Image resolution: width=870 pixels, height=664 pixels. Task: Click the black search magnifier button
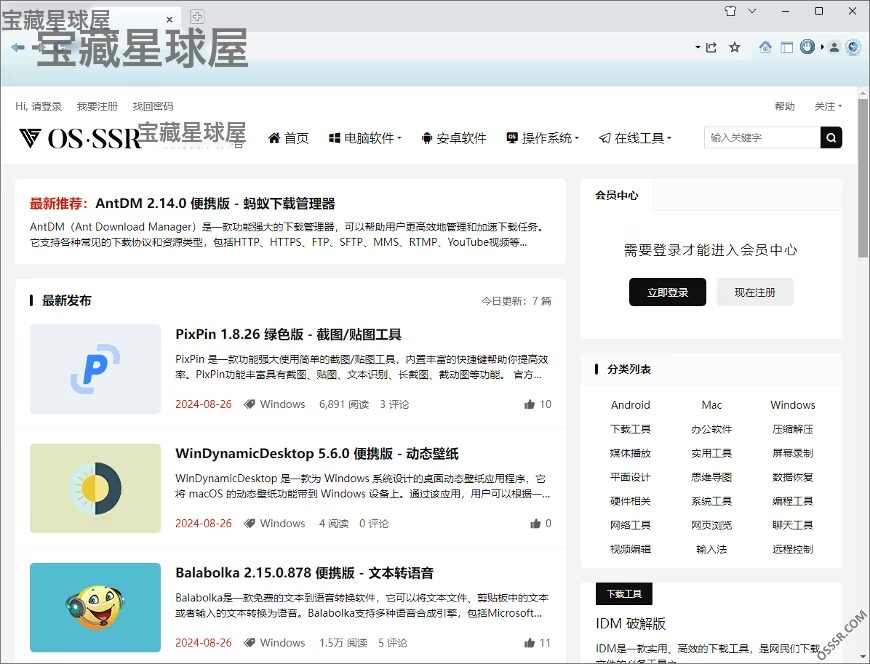(x=831, y=138)
